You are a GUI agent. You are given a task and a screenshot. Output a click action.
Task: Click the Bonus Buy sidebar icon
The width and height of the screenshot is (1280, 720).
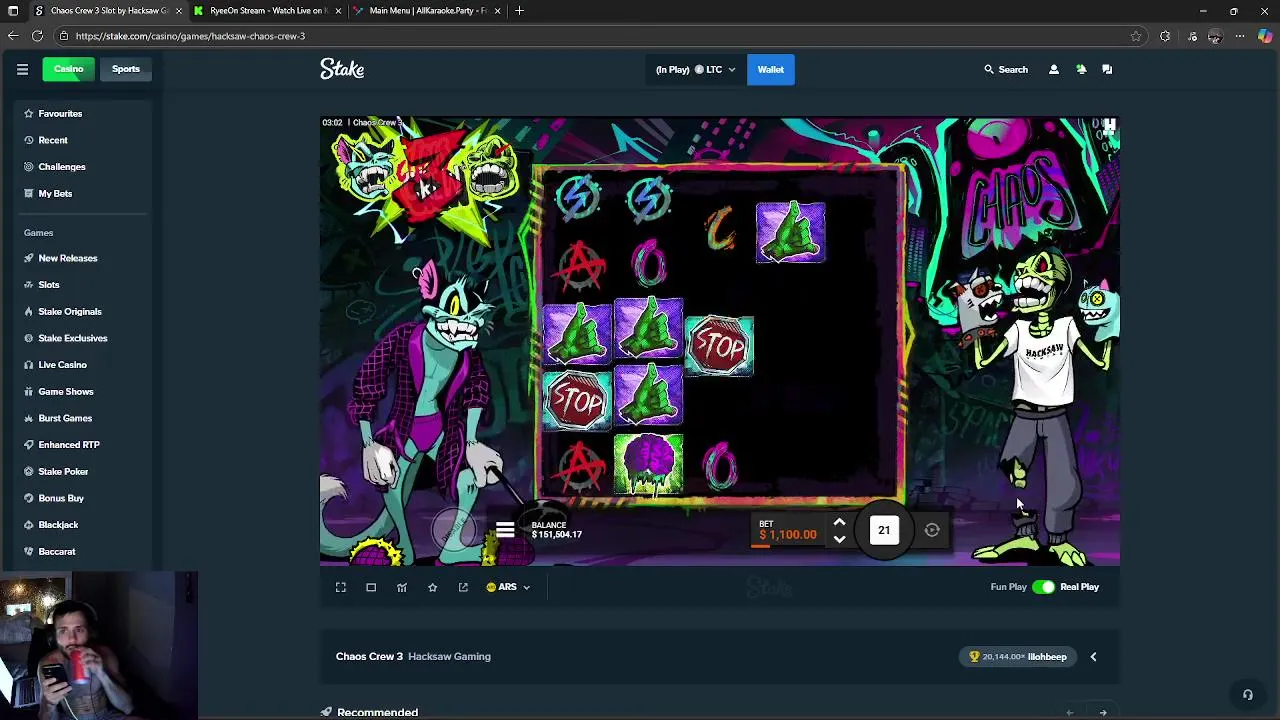coord(29,498)
